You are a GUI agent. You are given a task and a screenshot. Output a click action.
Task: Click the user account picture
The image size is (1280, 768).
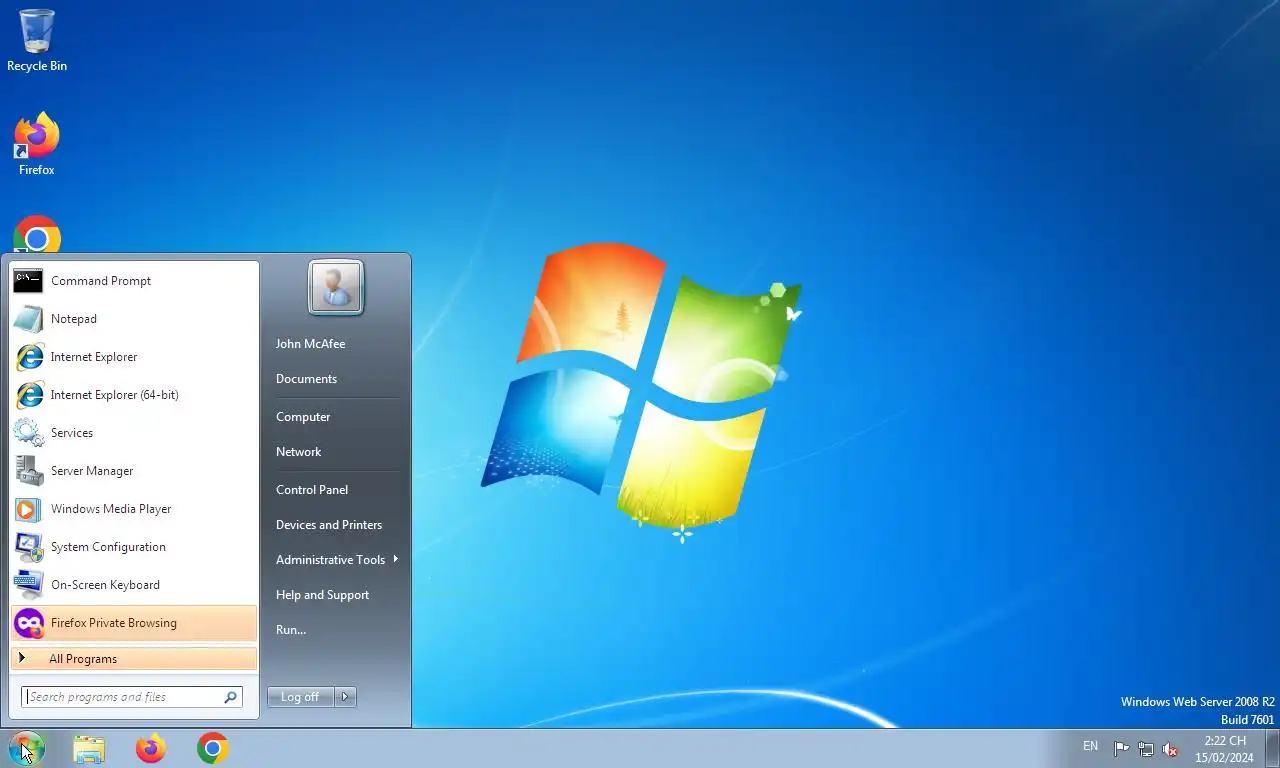tap(336, 287)
